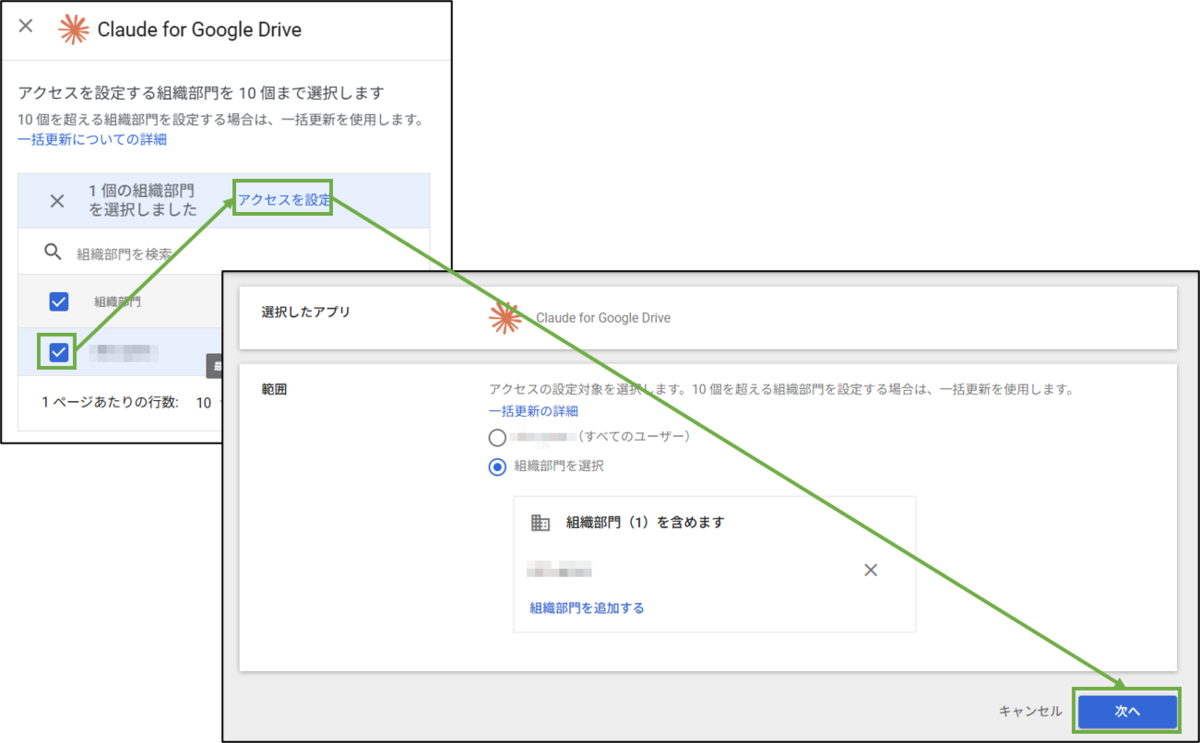Click the Claude logo in the panel header
1200x743 pixels.
click(x=73, y=30)
